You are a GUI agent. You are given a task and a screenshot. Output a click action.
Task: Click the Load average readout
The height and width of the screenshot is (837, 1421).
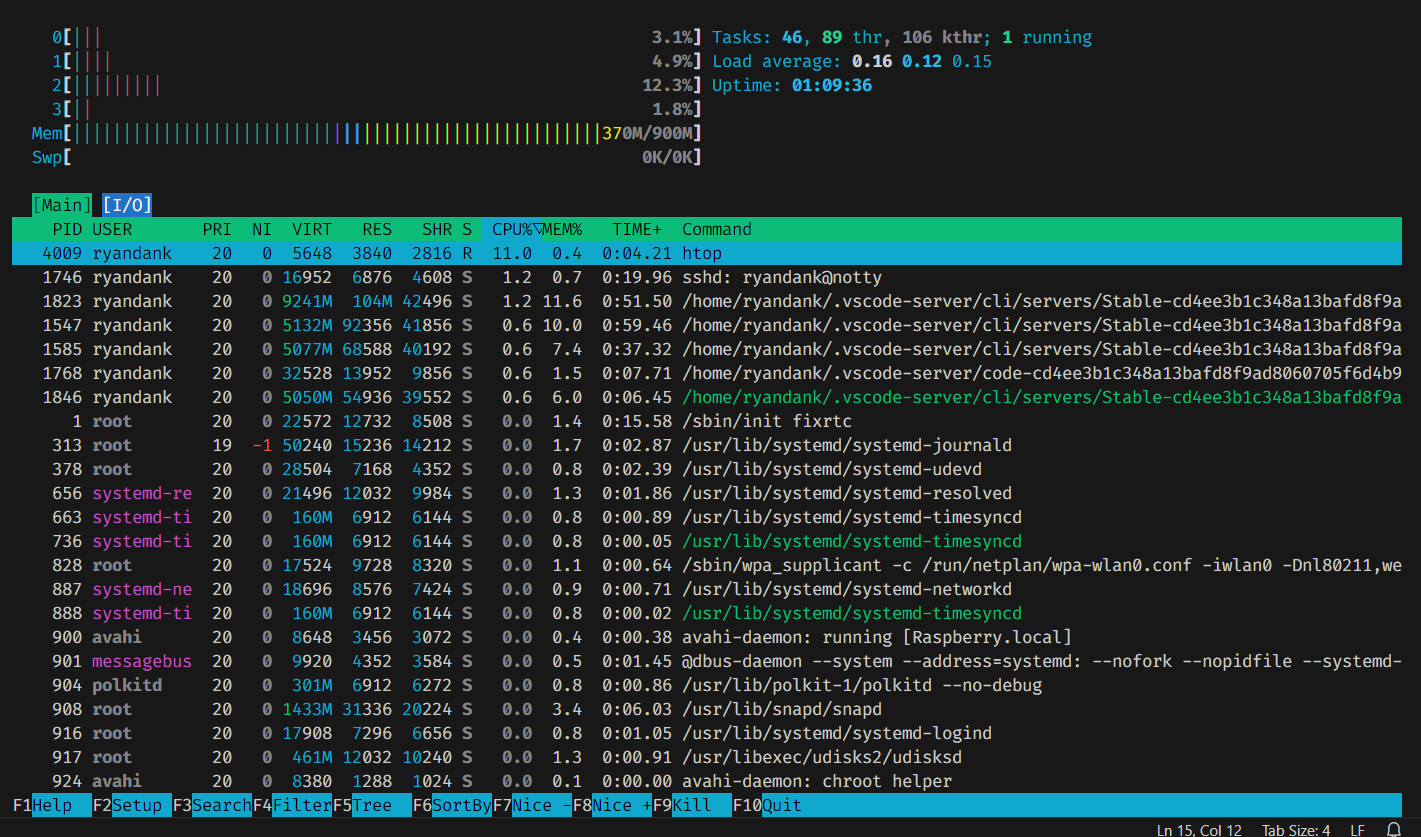[x=852, y=61]
